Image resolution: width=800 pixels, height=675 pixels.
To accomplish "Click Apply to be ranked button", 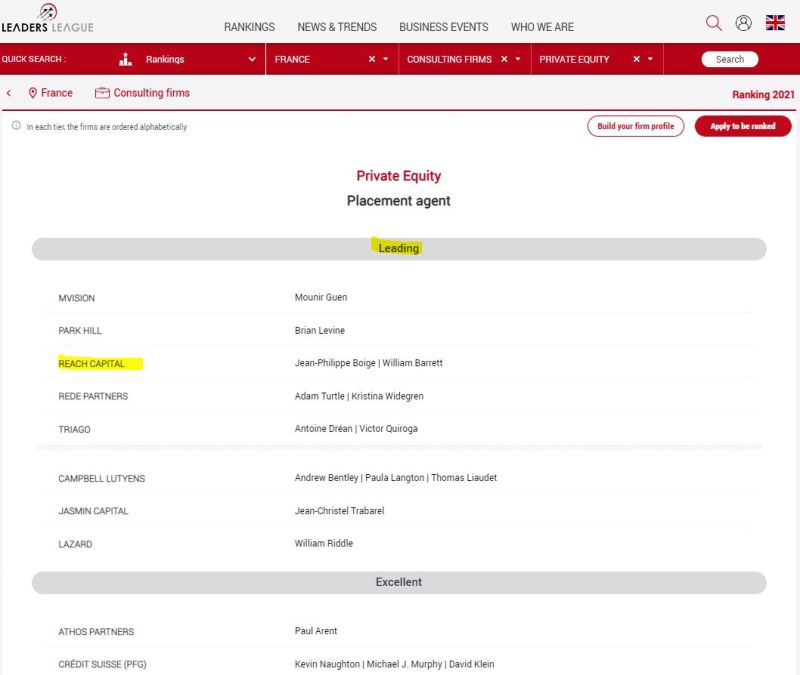I will point(742,127).
